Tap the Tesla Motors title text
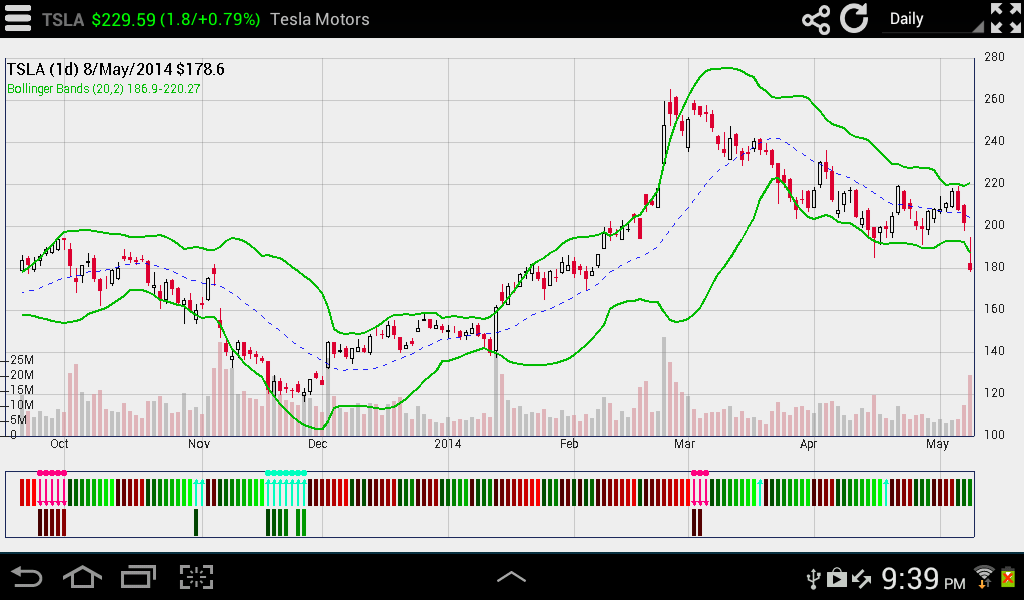1024x600 pixels. coord(318,18)
